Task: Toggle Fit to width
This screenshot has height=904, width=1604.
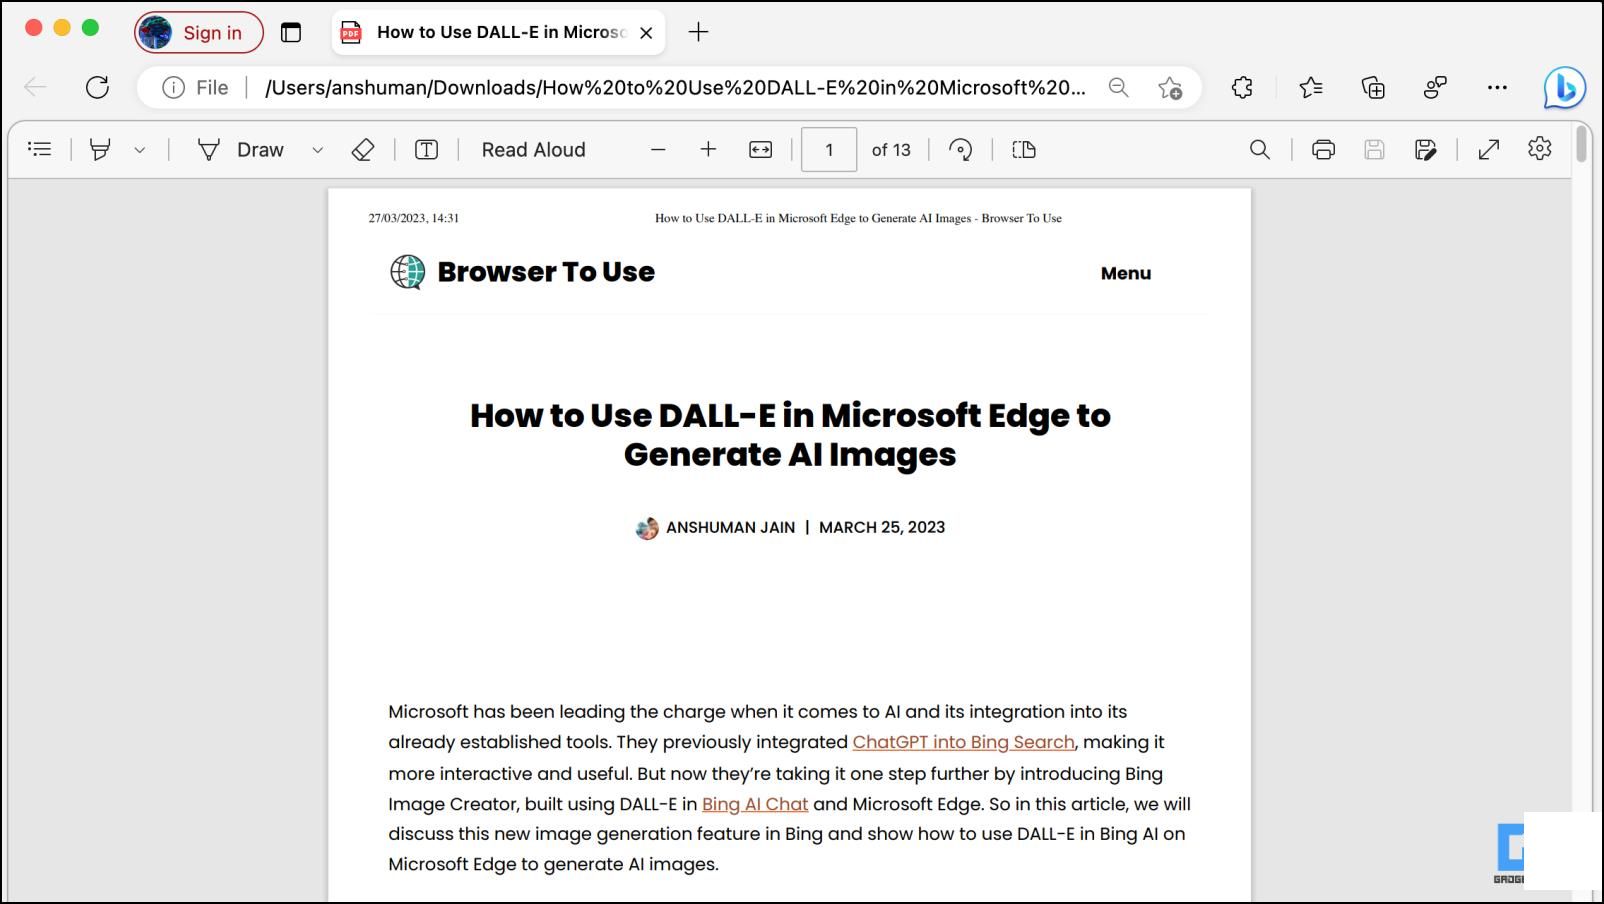Action: [761, 150]
